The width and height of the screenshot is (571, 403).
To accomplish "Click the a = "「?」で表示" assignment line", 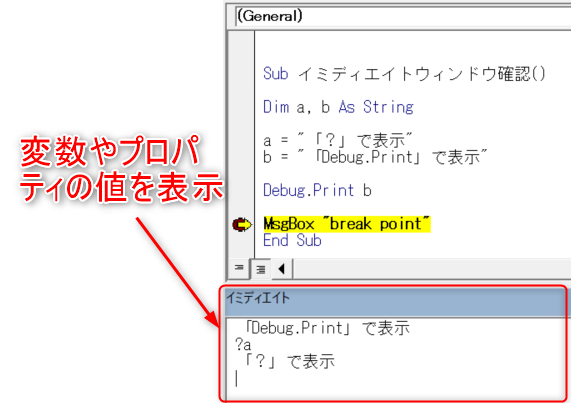I will tap(338, 140).
